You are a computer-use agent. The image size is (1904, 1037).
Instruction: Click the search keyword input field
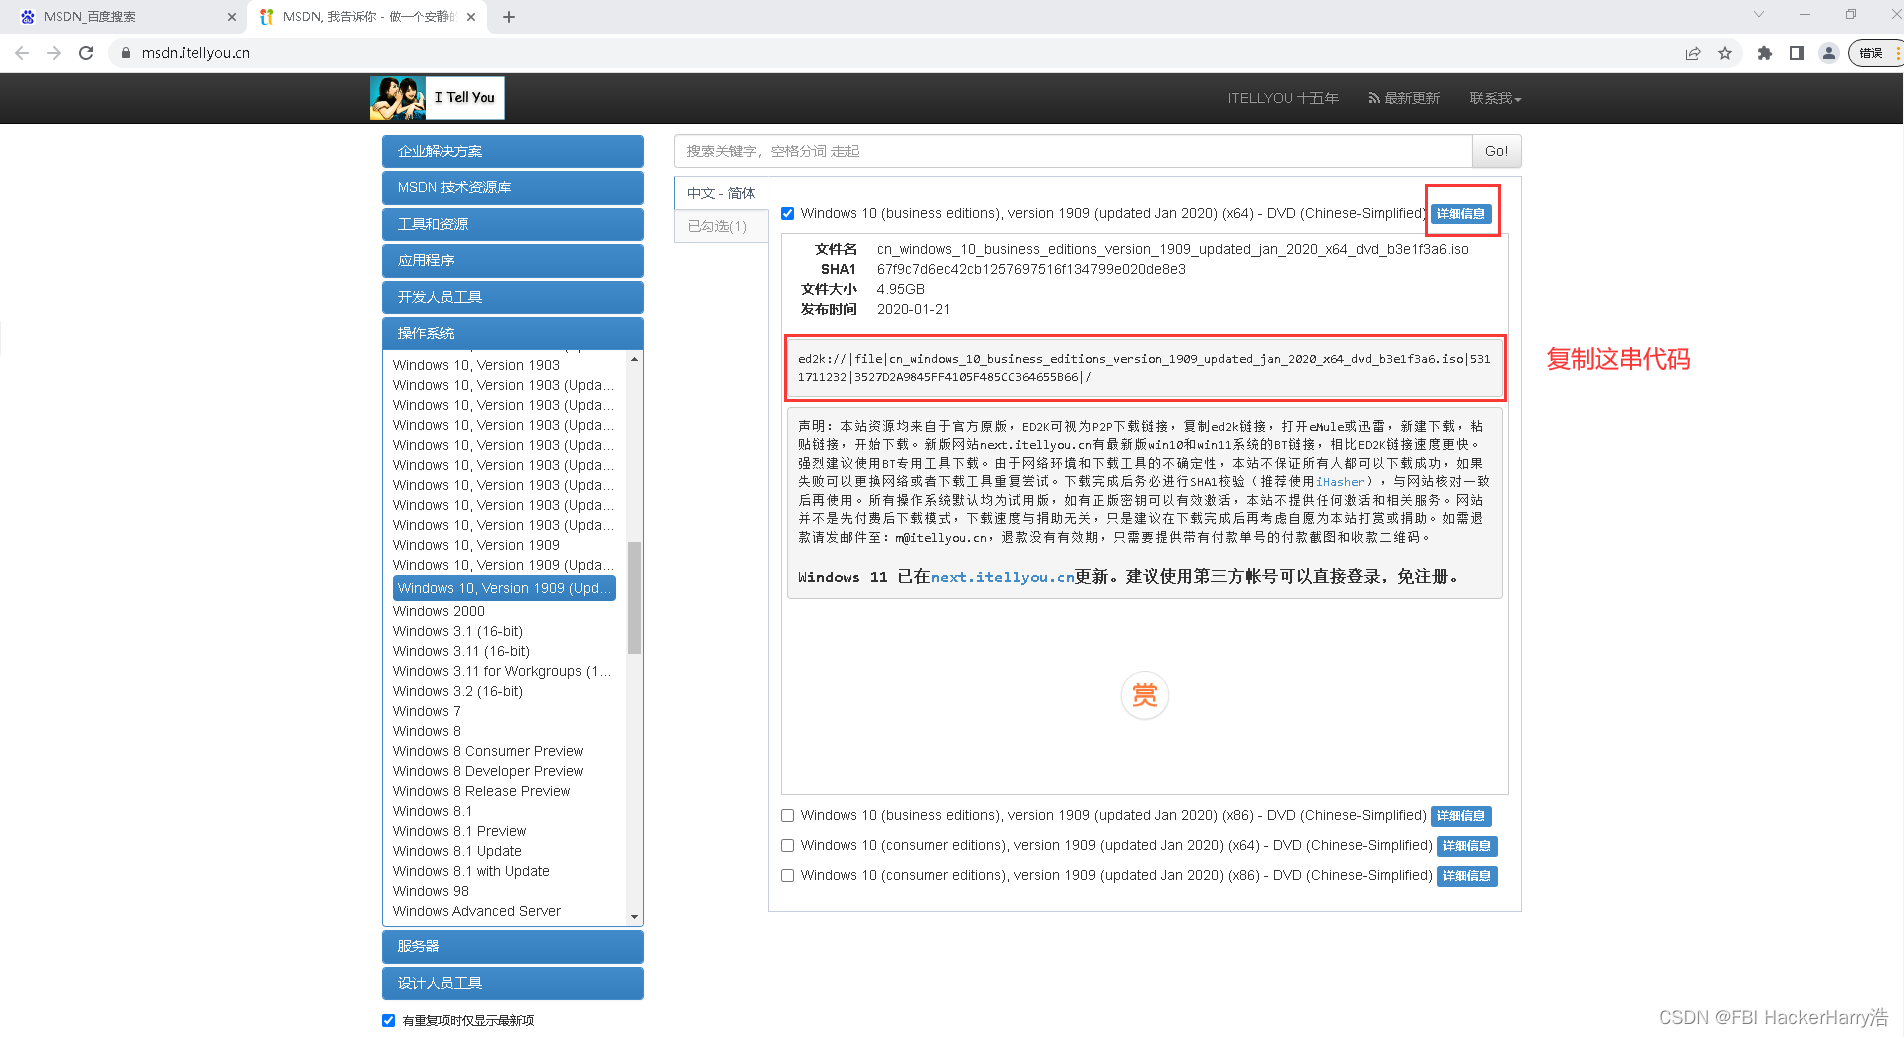[x=1073, y=151]
